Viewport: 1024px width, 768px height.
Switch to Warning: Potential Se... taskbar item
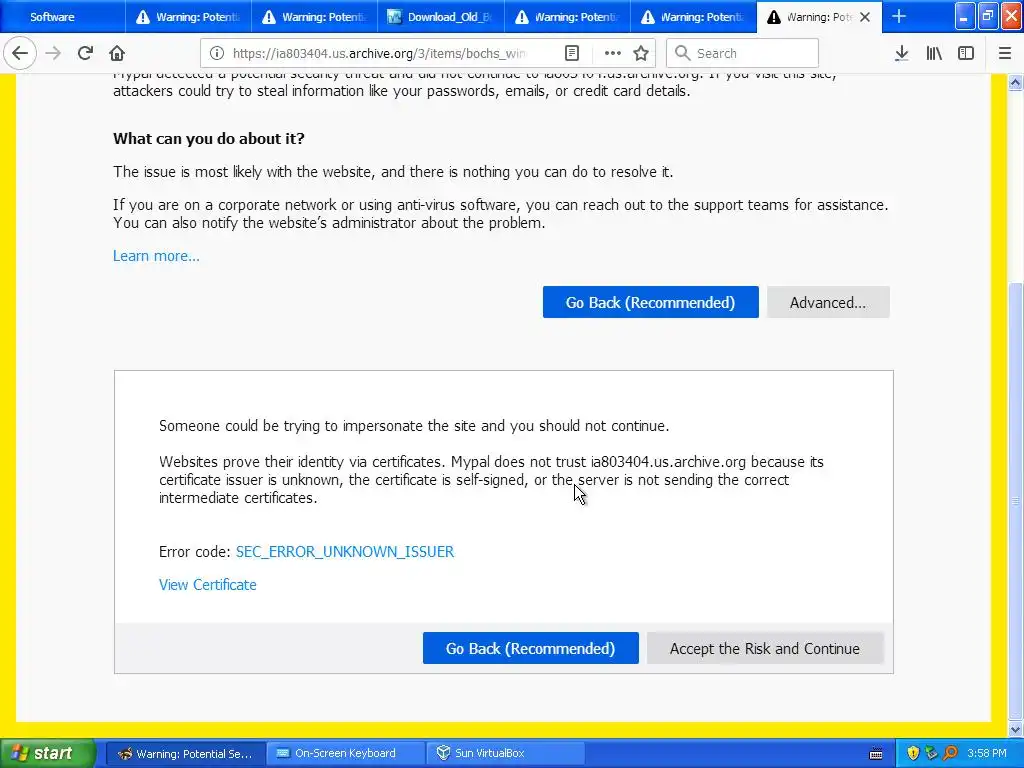pyautogui.click(x=185, y=754)
